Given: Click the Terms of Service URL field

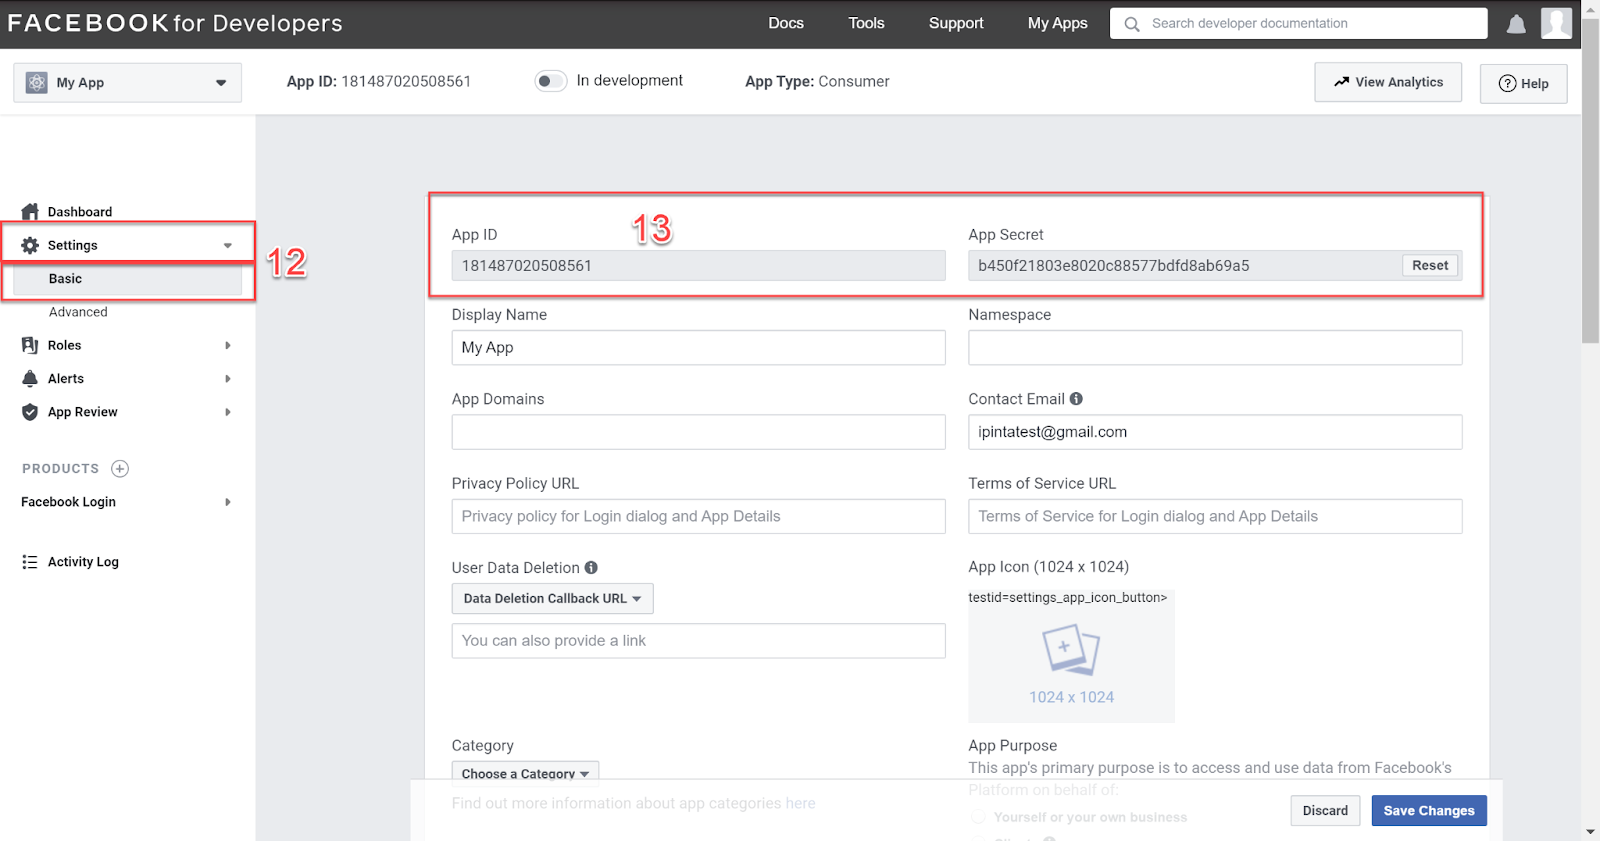Looking at the screenshot, I should coord(1215,516).
